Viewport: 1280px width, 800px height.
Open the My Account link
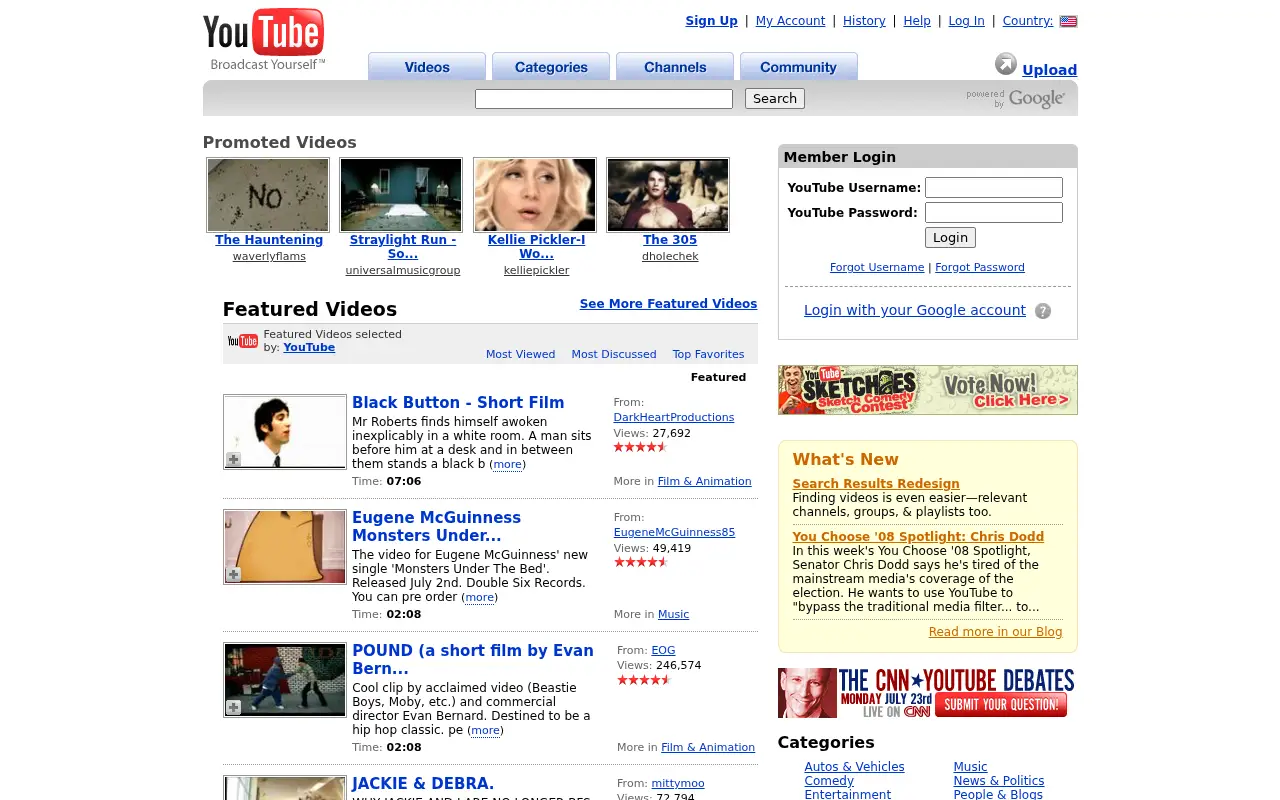pyautogui.click(x=790, y=21)
